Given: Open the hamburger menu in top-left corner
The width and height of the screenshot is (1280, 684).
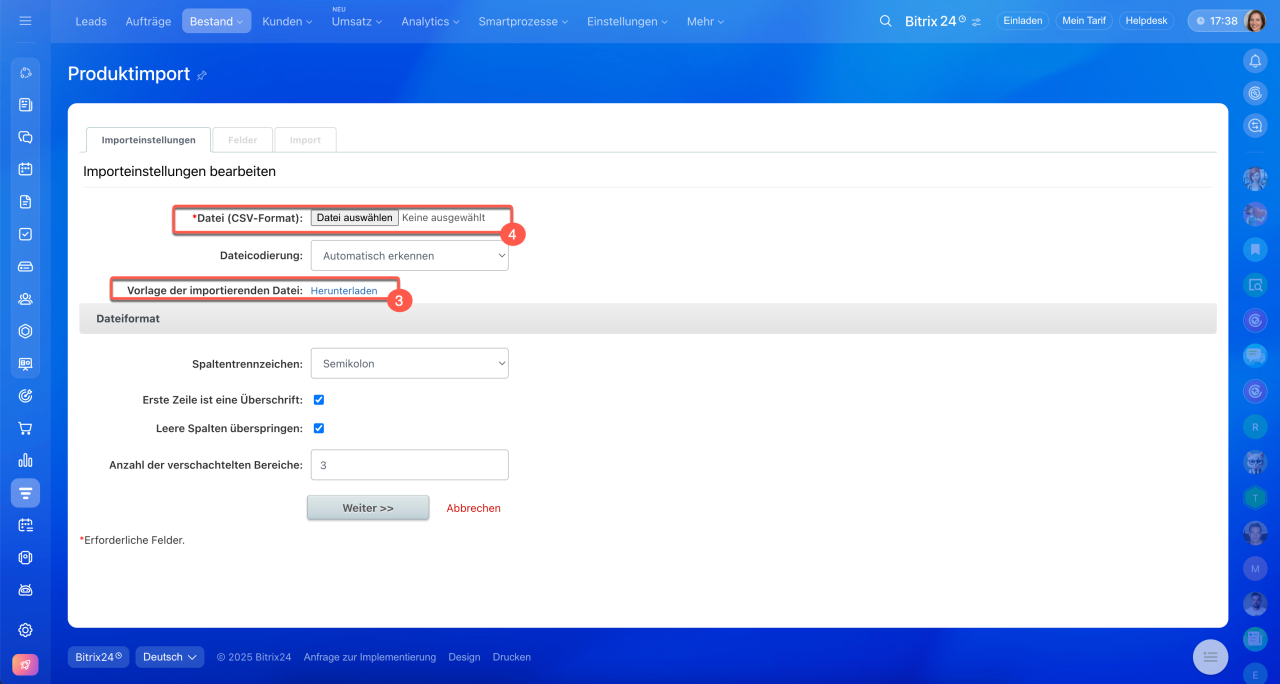Looking at the screenshot, I should tap(26, 21).
